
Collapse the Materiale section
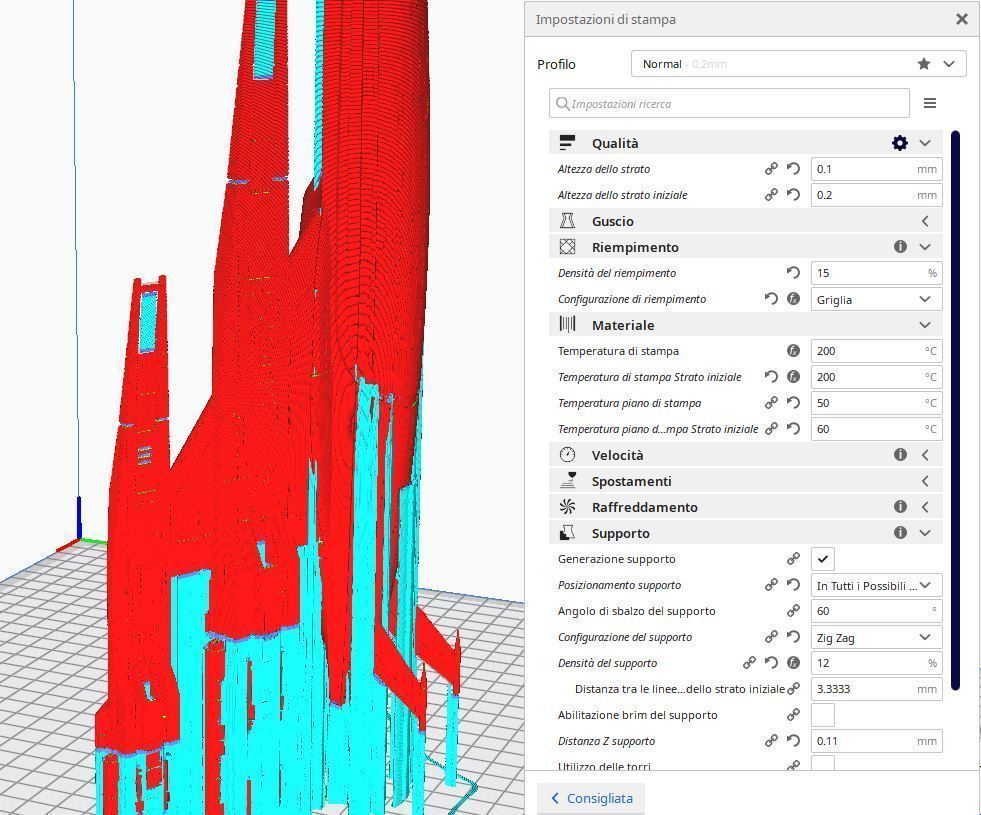(925, 325)
